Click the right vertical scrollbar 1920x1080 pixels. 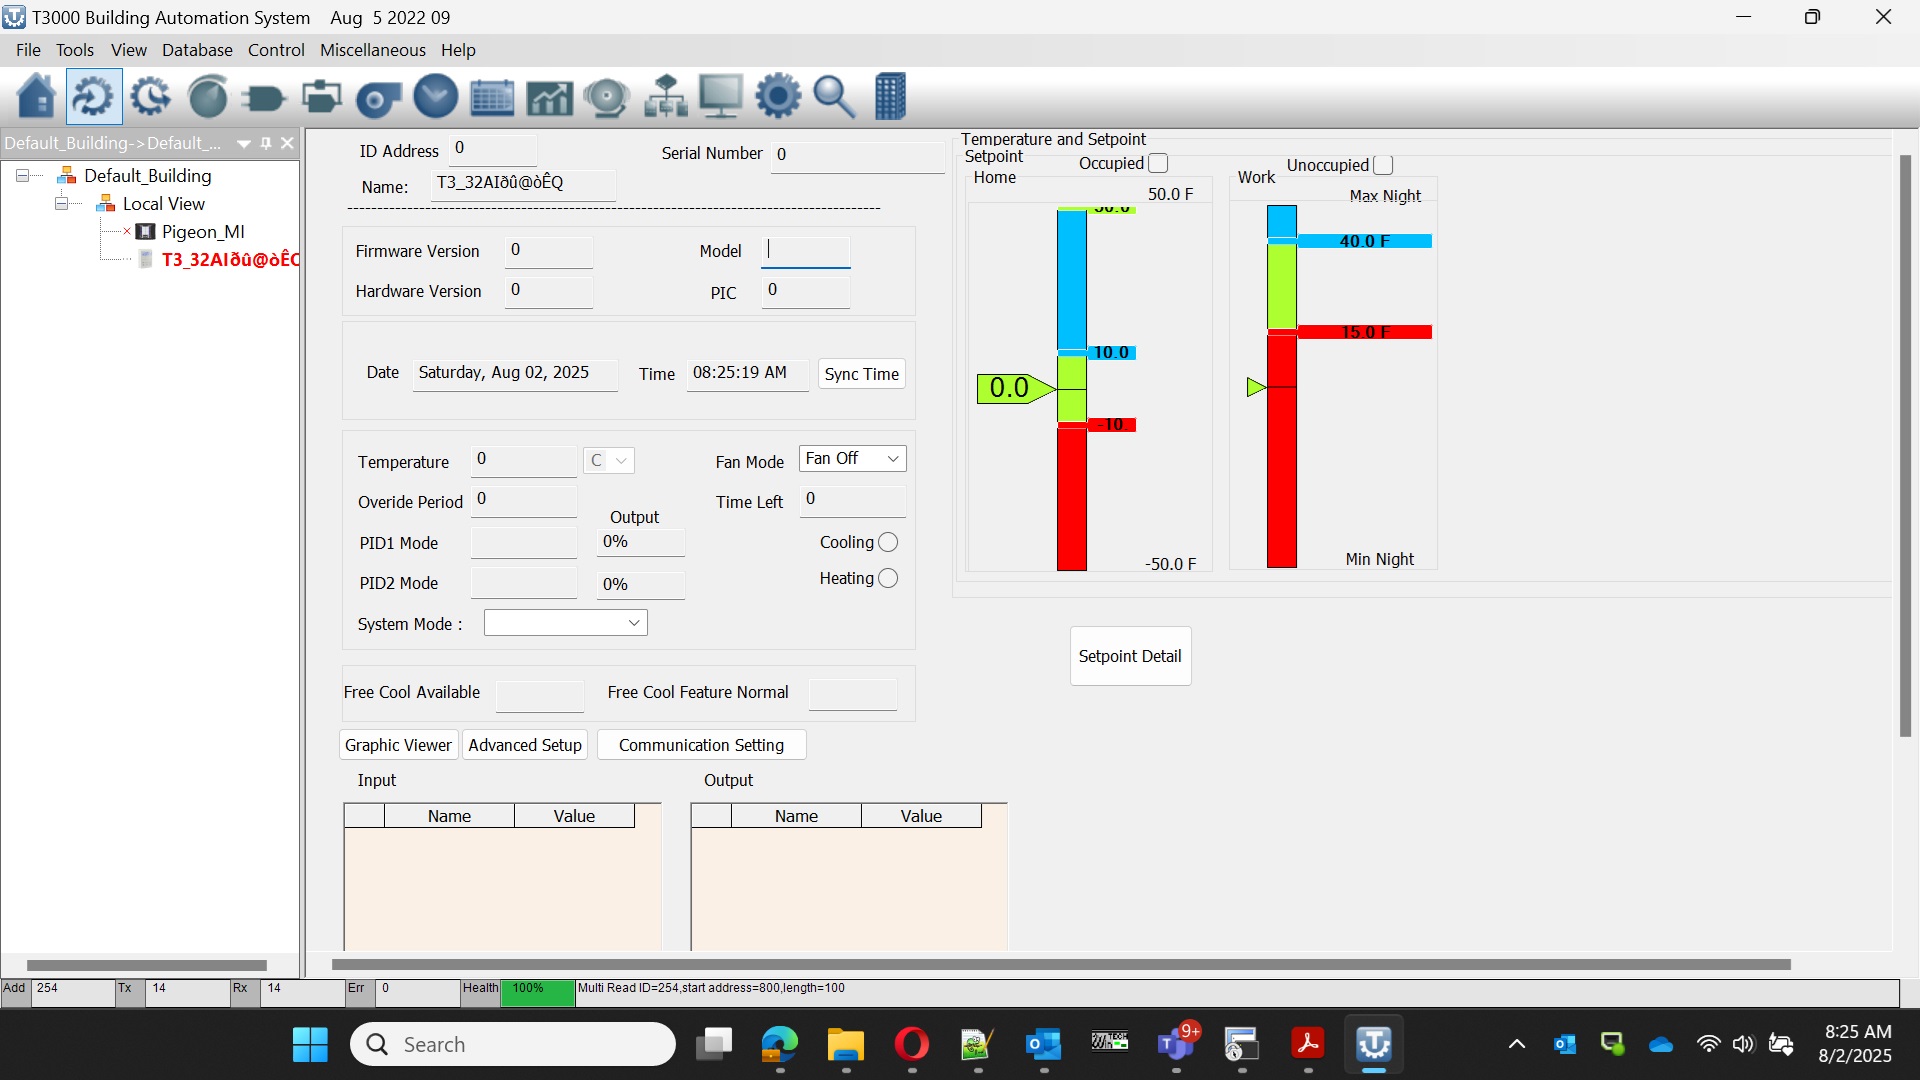1905,445
